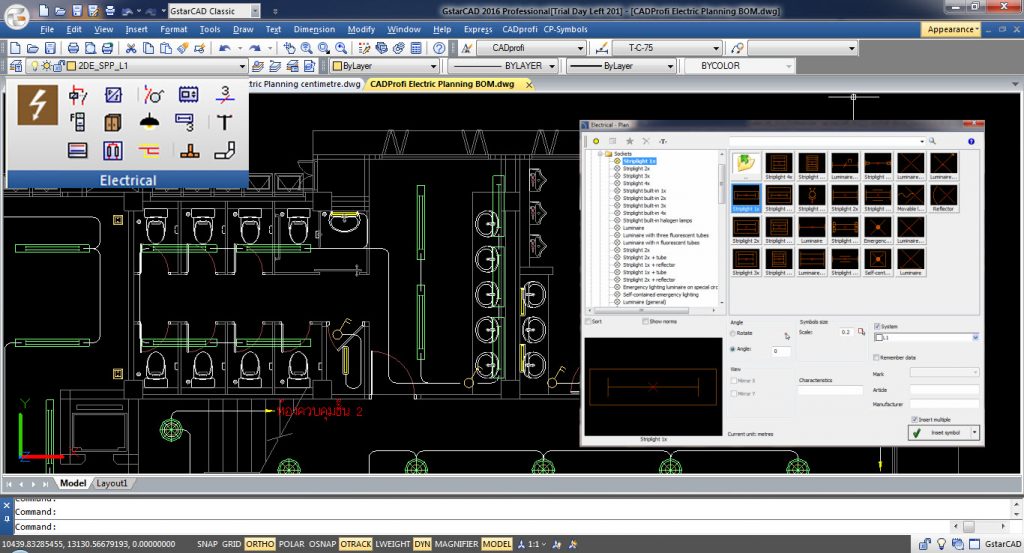Image resolution: width=1024 pixels, height=553 pixels.
Task: Open the Layer Properties Manager icon
Action: [16, 66]
